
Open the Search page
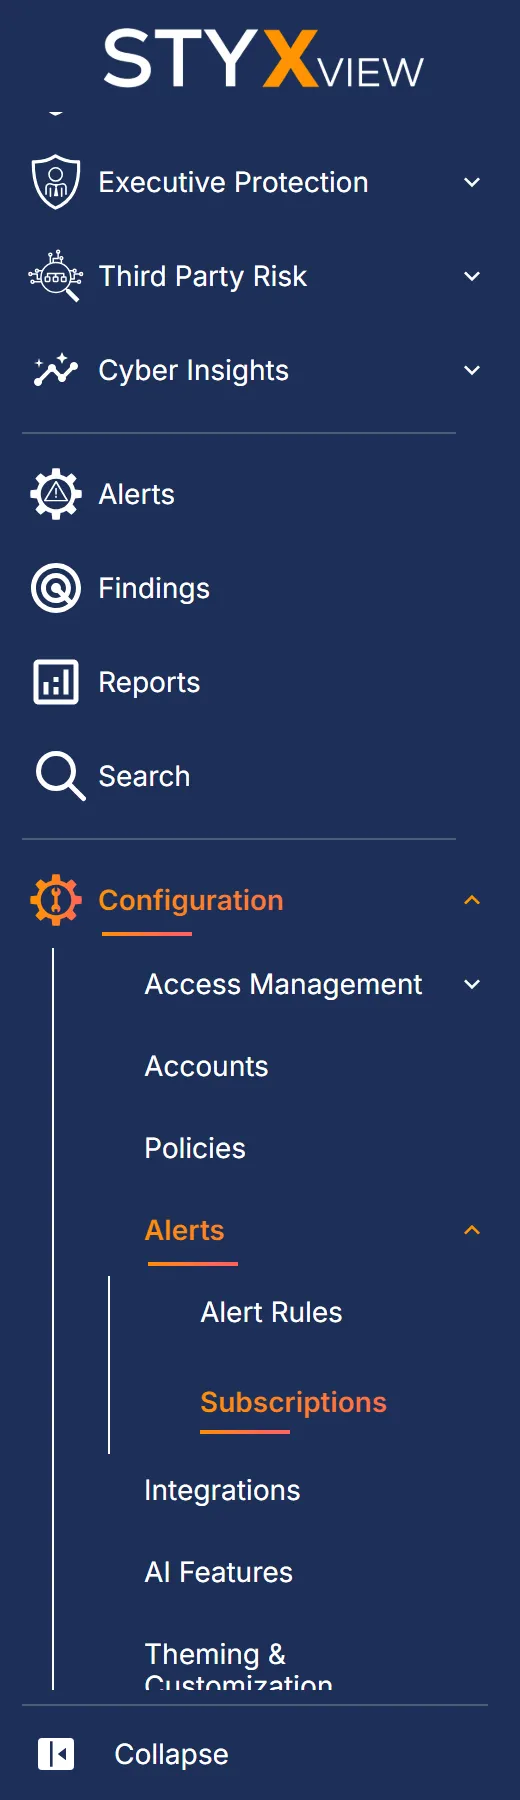(x=144, y=776)
